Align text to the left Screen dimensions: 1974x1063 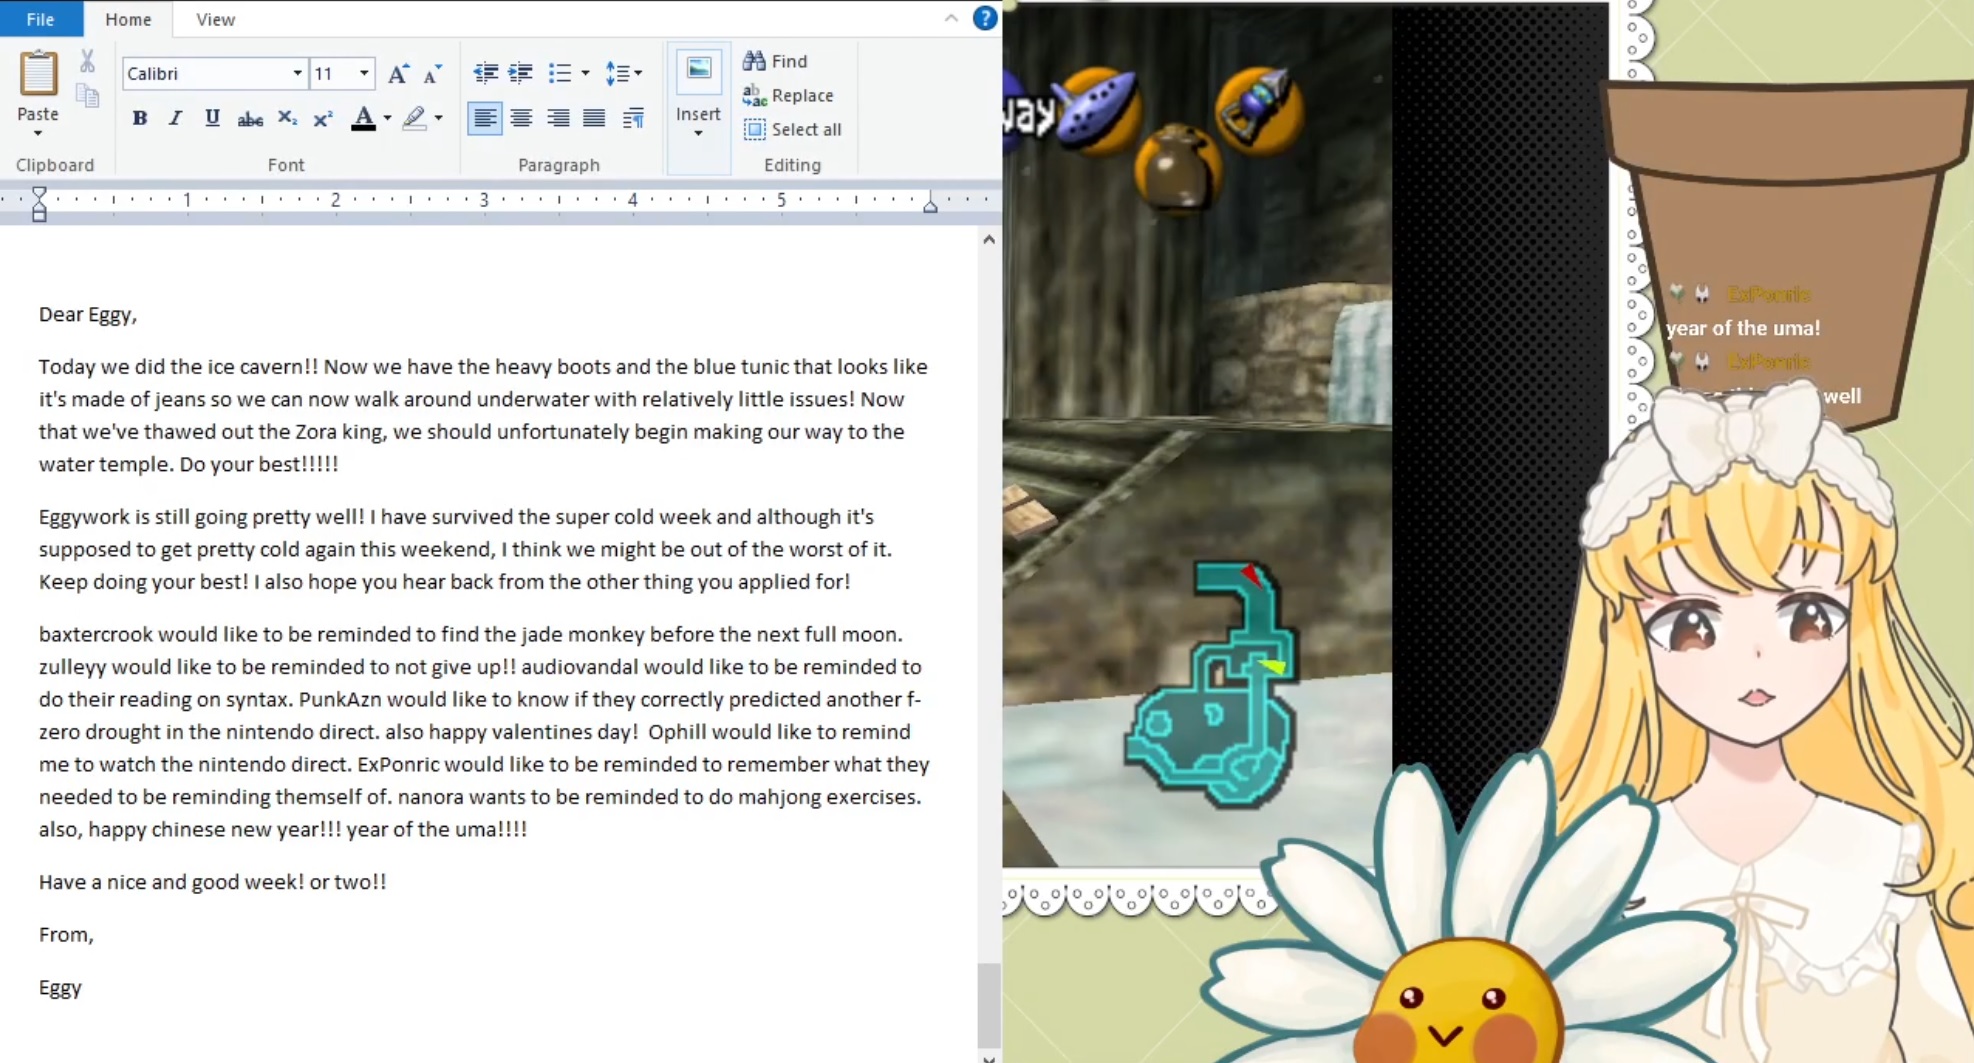pyautogui.click(x=485, y=119)
